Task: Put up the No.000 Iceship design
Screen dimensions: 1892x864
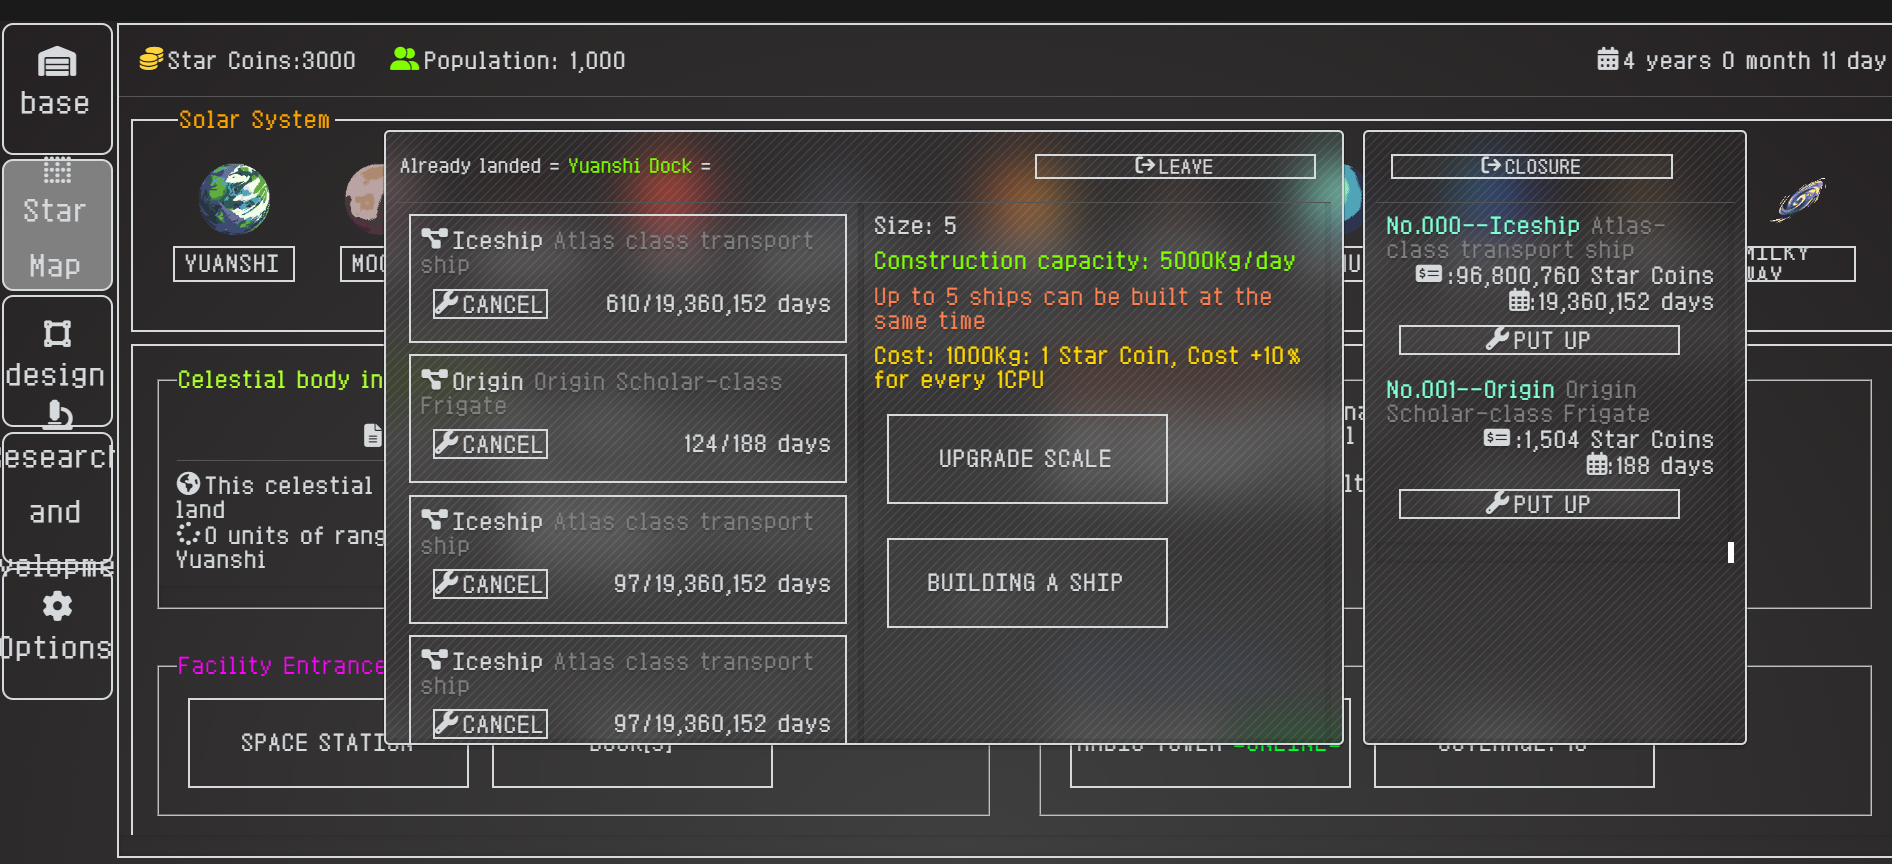Action: tap(1538, 340)
